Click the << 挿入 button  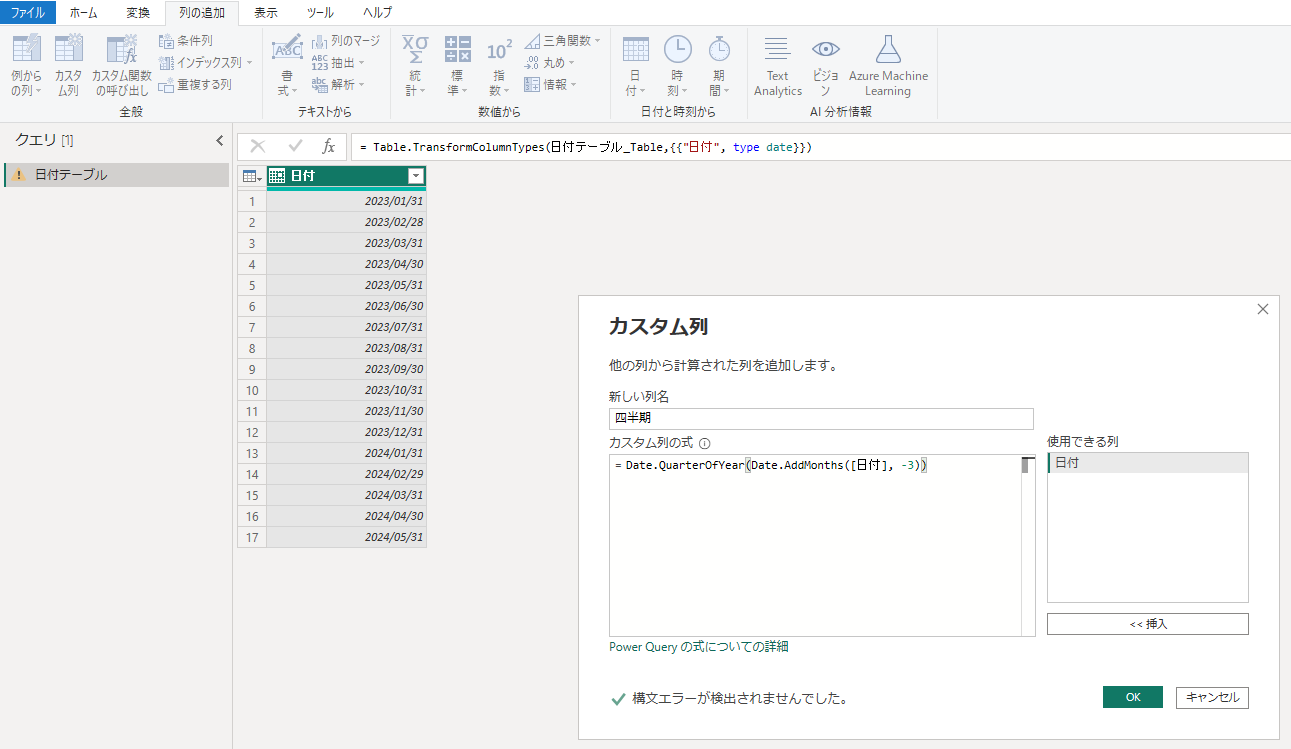point(1147,624)
